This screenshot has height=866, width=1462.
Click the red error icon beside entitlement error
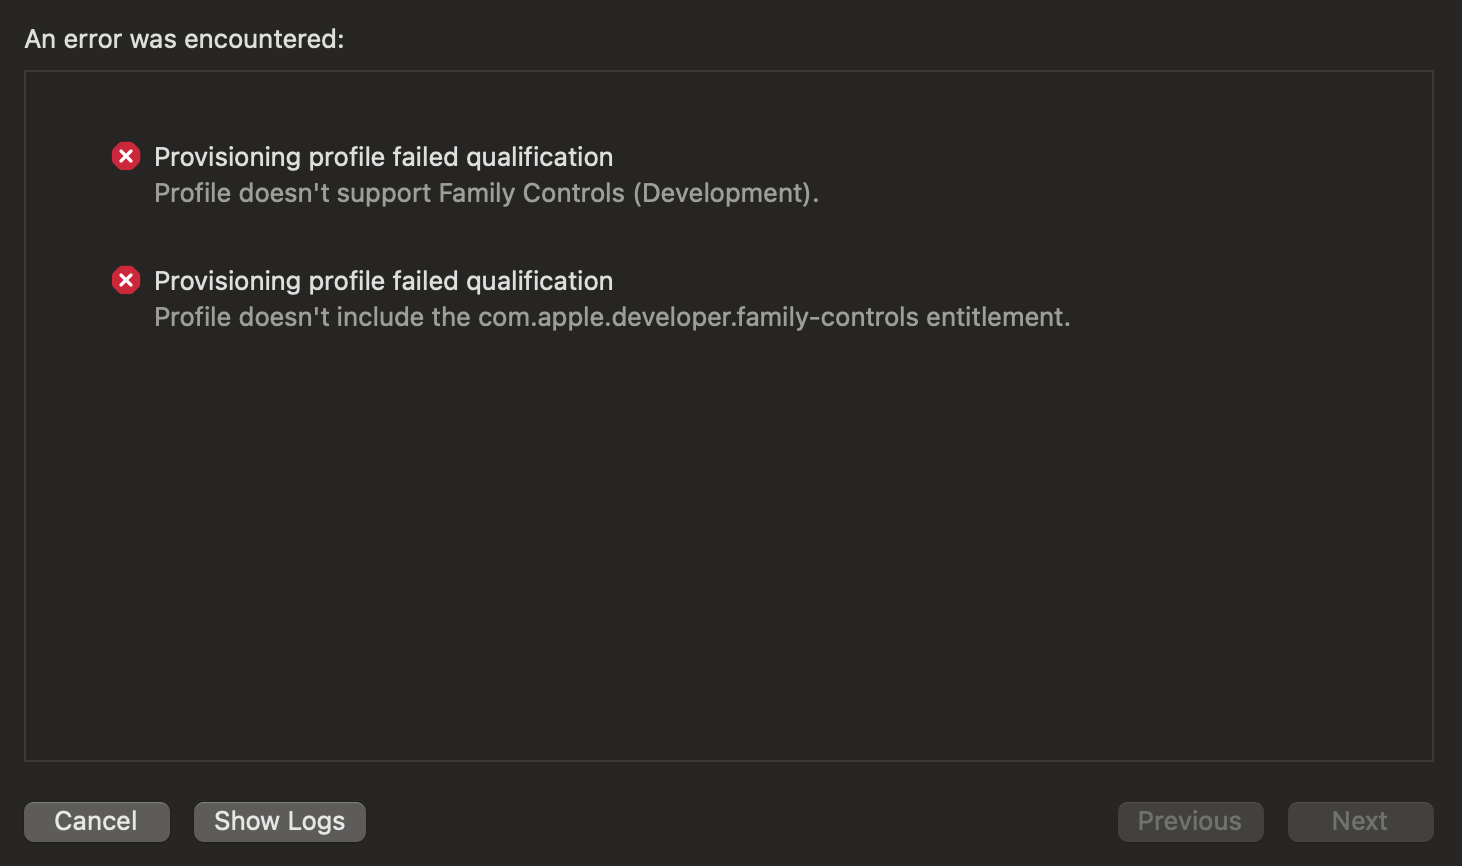126,281
